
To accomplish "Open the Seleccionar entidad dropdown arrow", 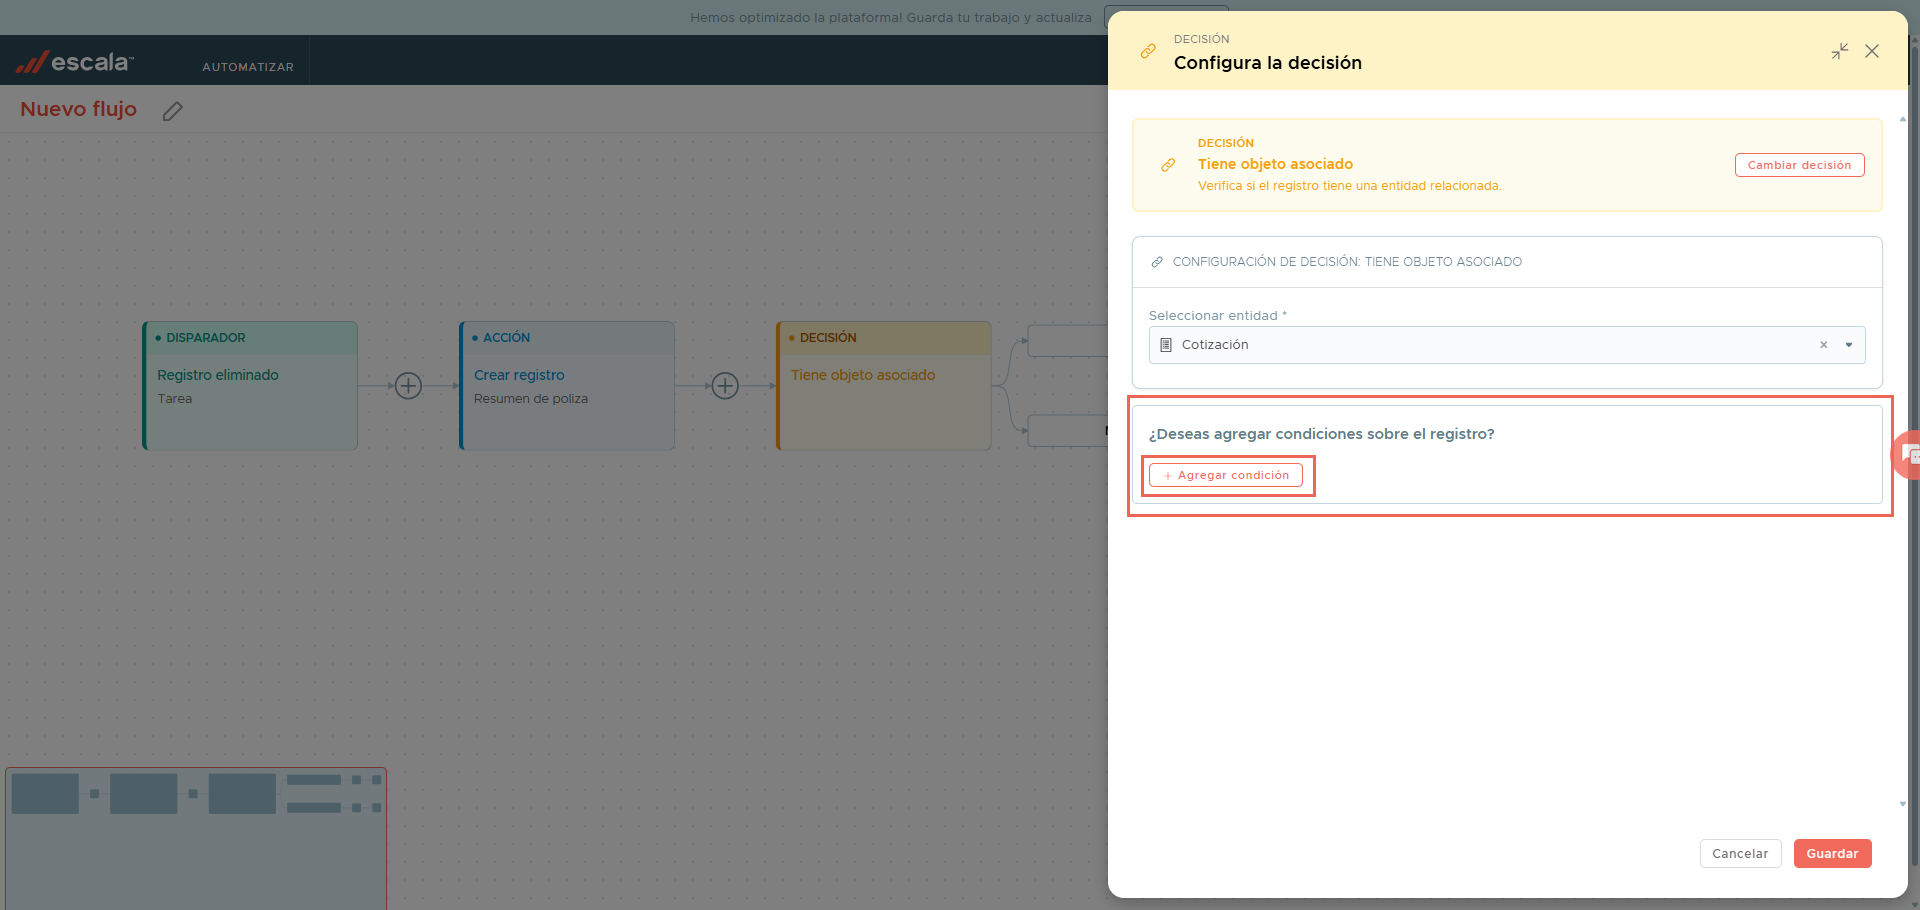I will (x=1849, y=345).
